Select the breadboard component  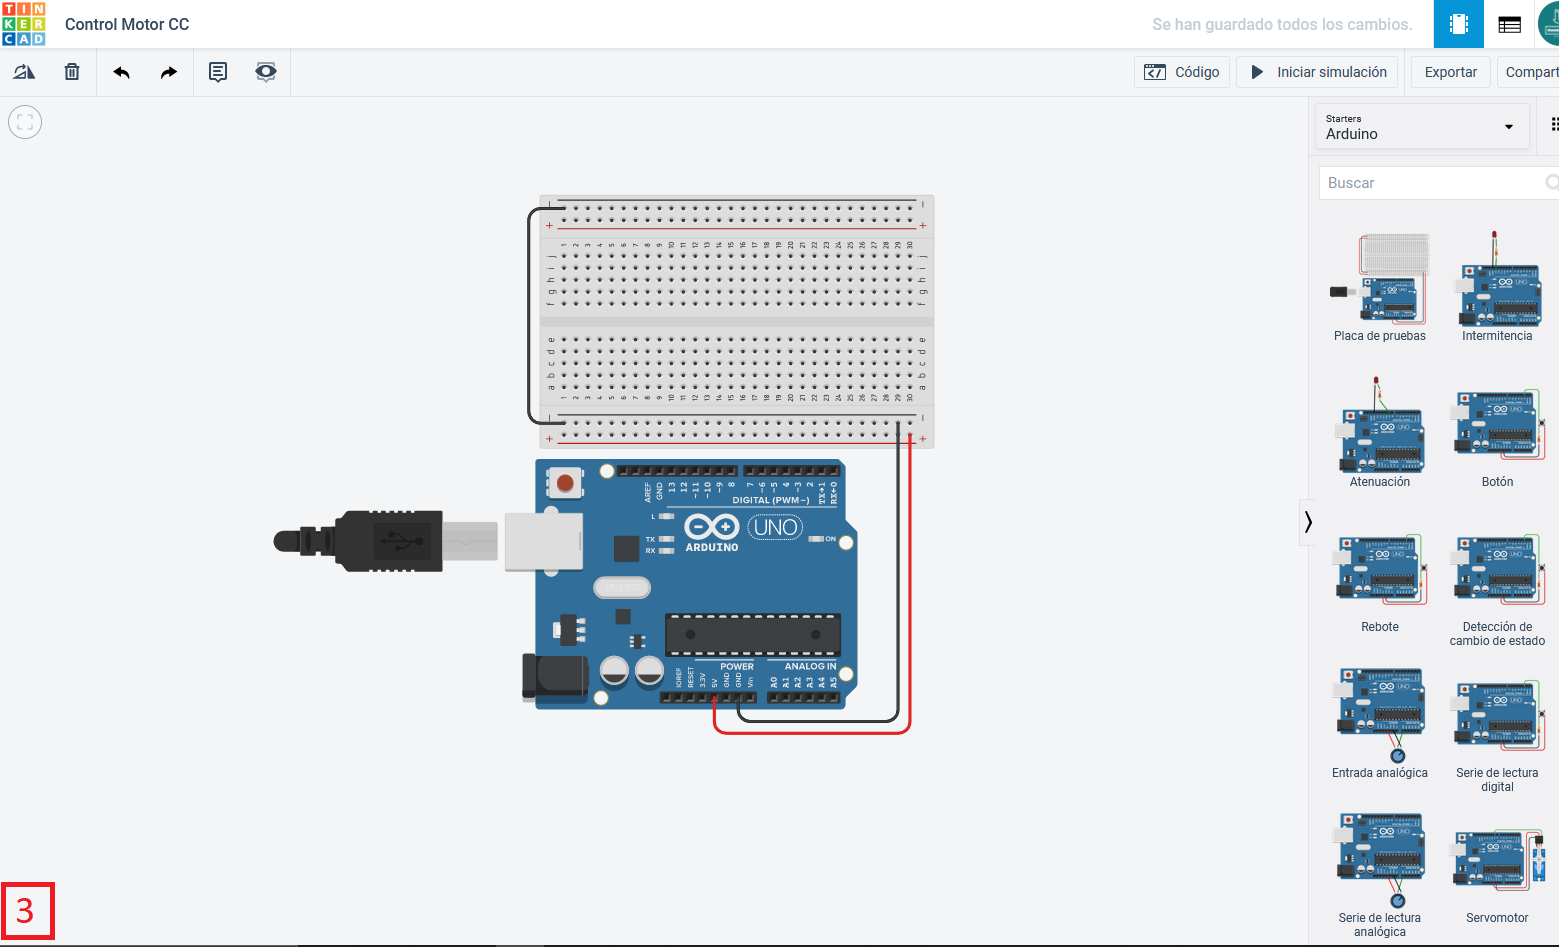(737, 321)
